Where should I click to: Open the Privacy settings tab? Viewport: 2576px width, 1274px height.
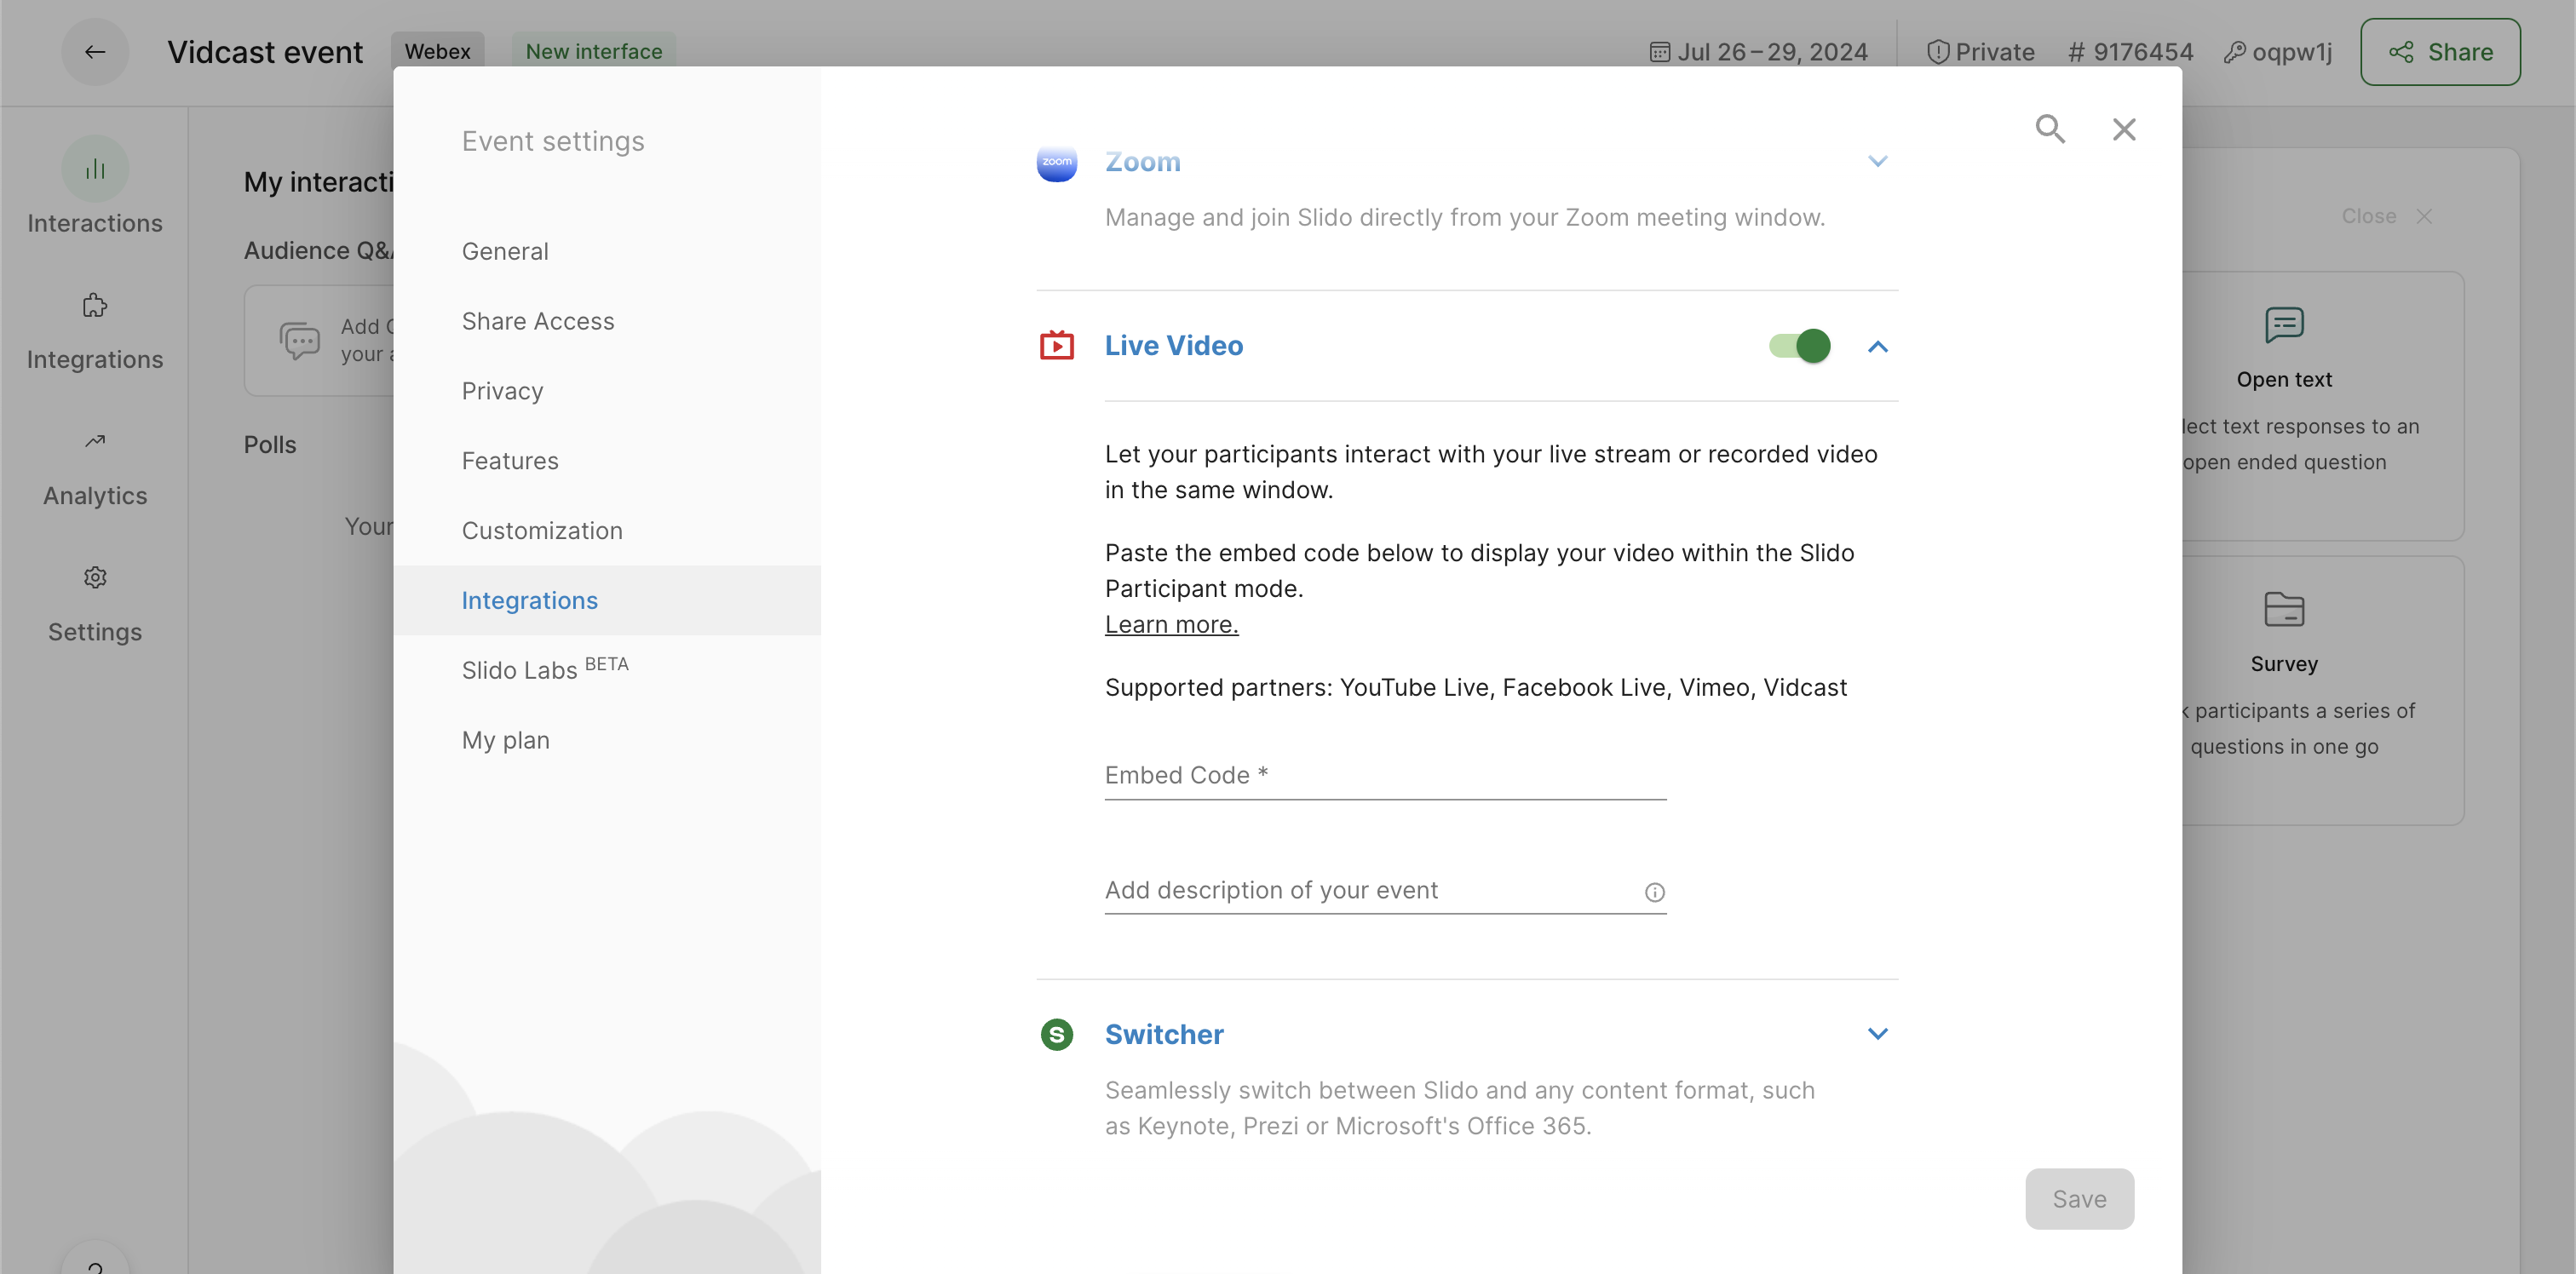pos(607,391)
